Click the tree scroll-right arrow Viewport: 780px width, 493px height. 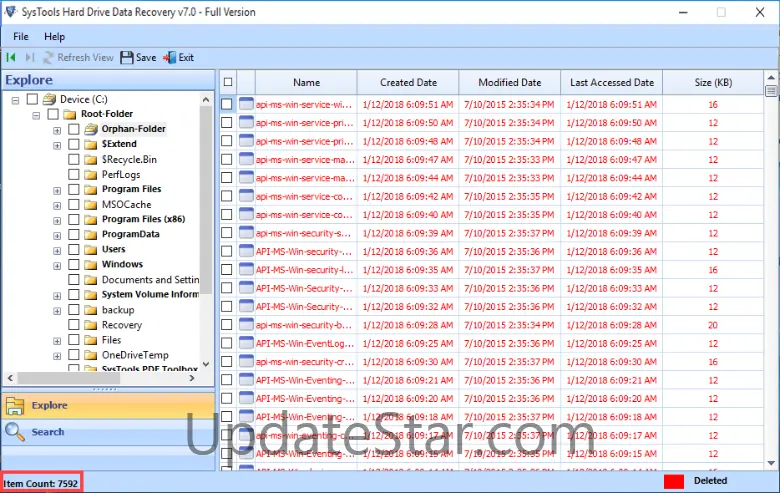point(192,378)
